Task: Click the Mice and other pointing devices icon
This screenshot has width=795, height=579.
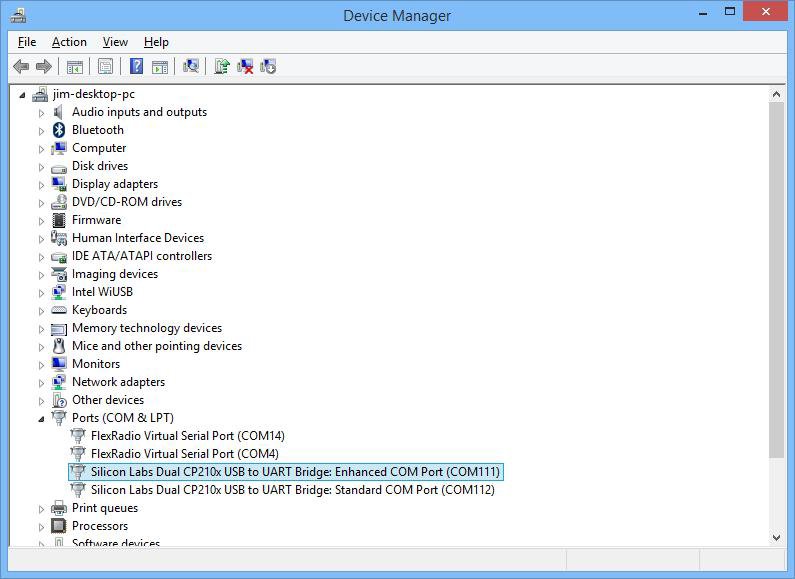Action: [x=59, y=346]
